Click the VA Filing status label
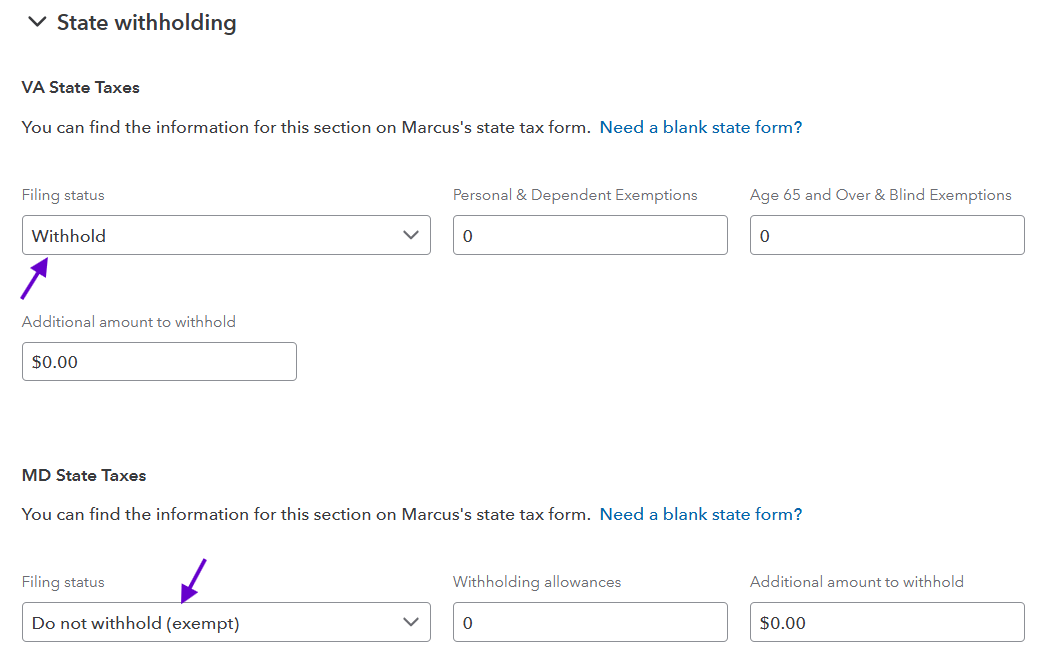1046x662 pixels. click(63, 196)
